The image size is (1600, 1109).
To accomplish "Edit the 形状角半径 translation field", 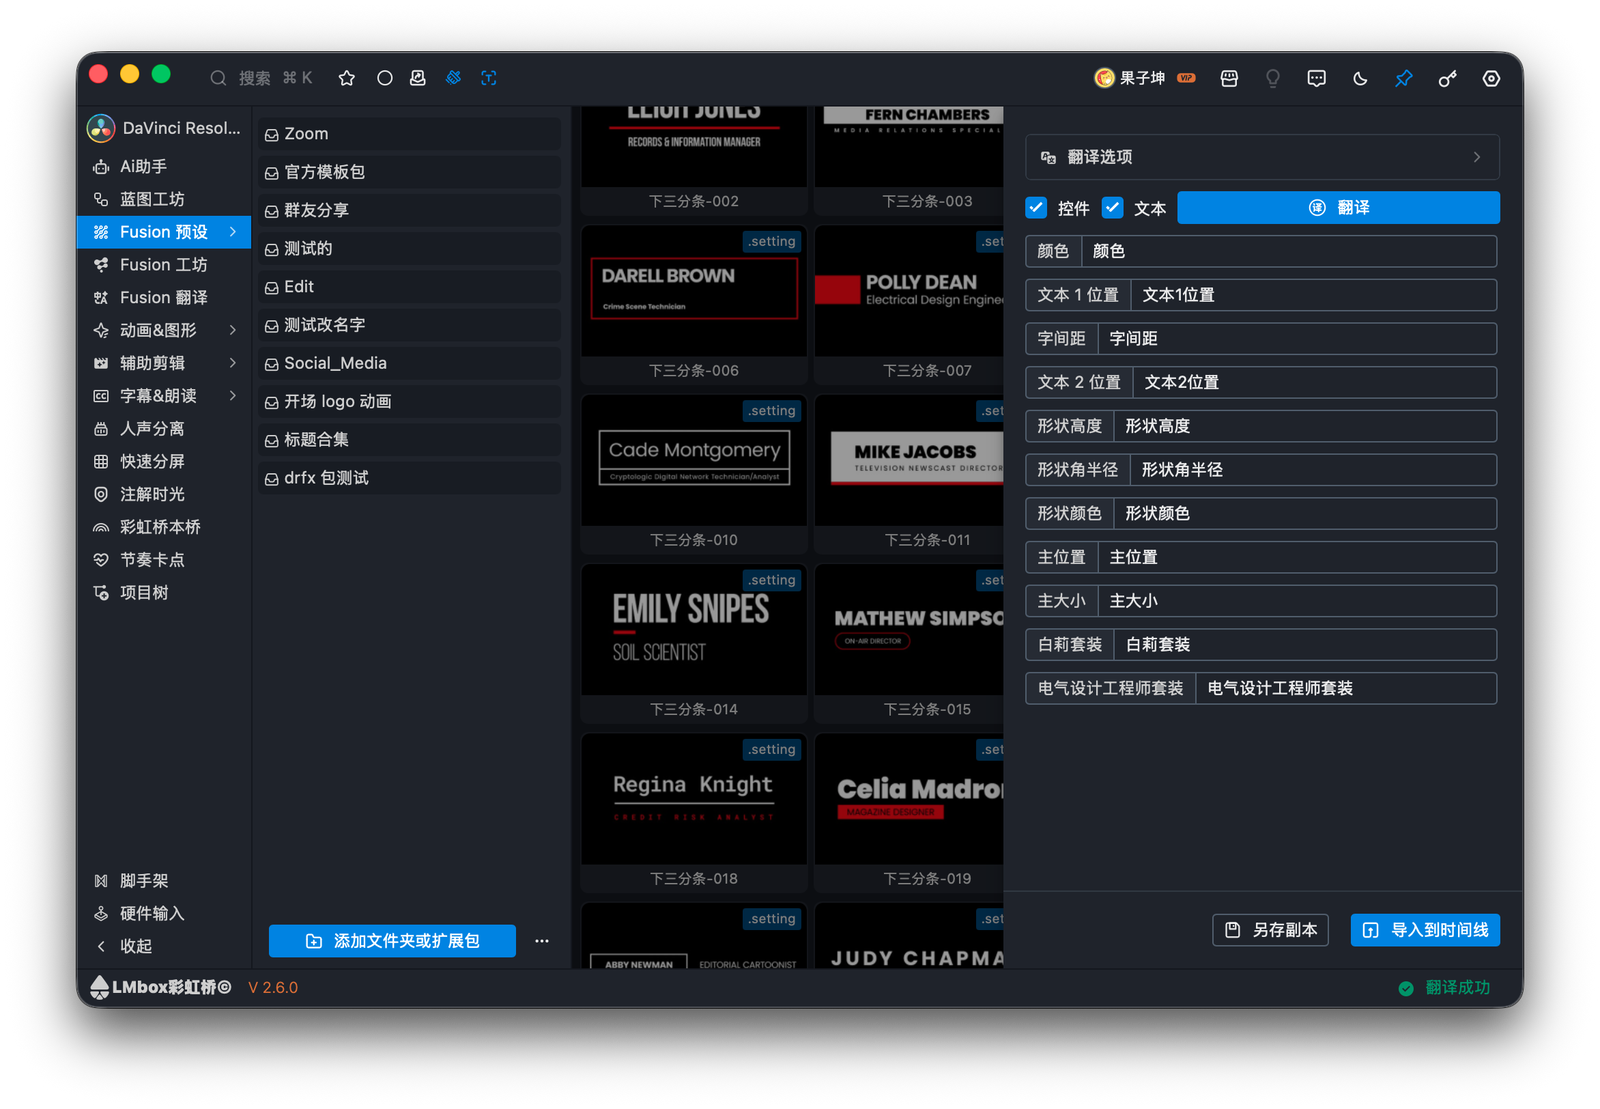I will point(1313,469).
